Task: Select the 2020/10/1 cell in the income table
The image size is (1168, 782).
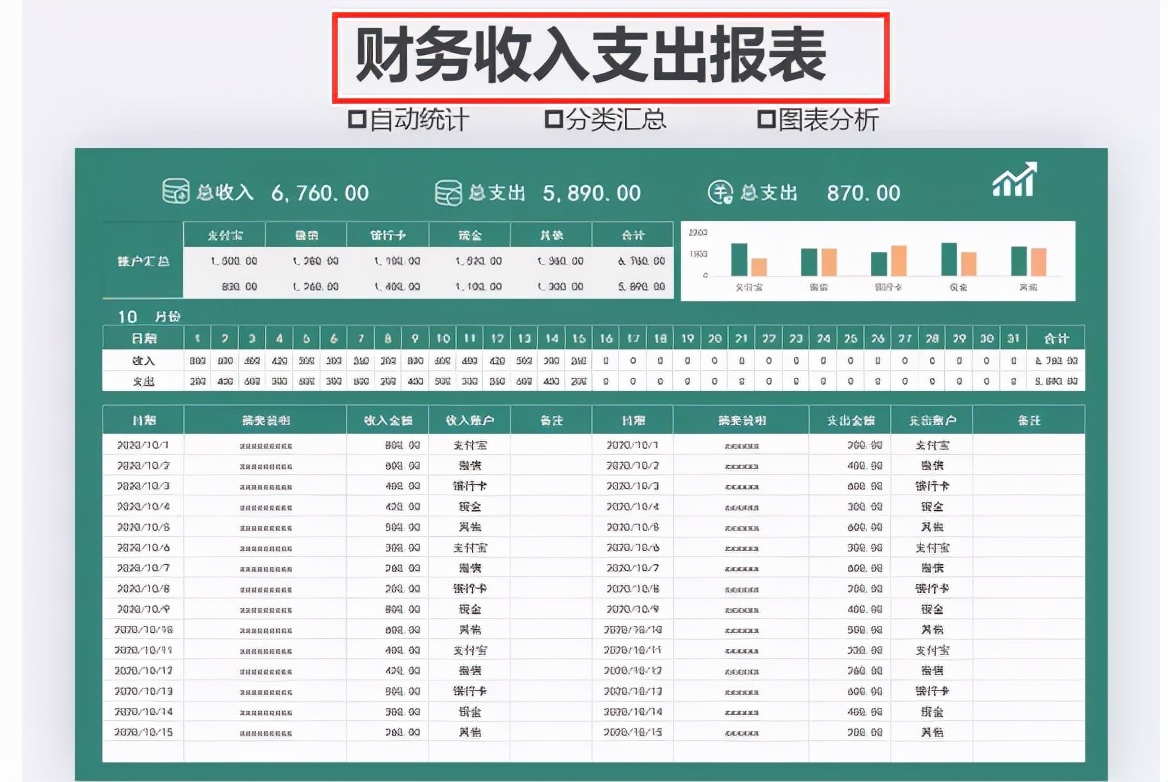Action: (x=142, y=445)
